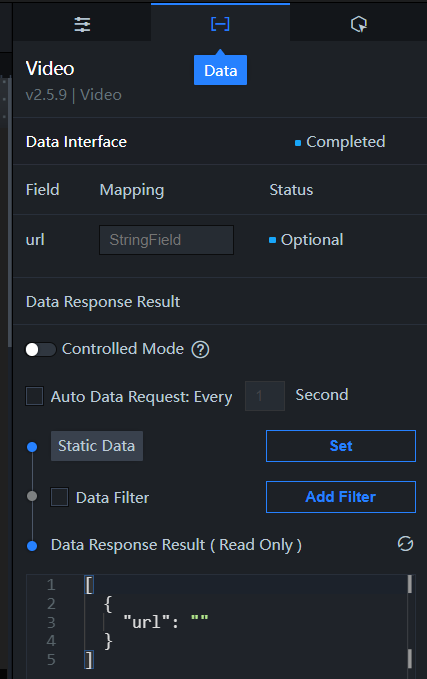Toggle the Controlled Mode switch
This screenshot has height=679, width=427.
41,349
